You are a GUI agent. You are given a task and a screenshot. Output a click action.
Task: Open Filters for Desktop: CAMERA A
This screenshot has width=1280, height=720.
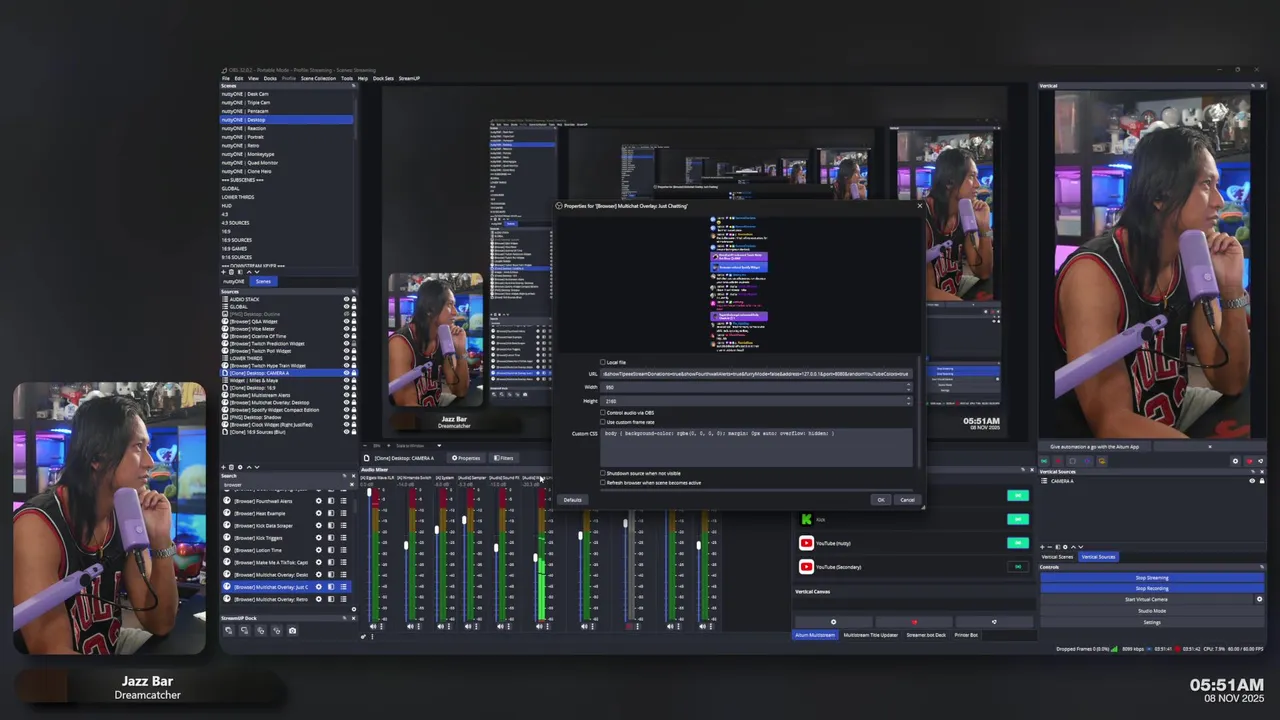tap(504, 458)
